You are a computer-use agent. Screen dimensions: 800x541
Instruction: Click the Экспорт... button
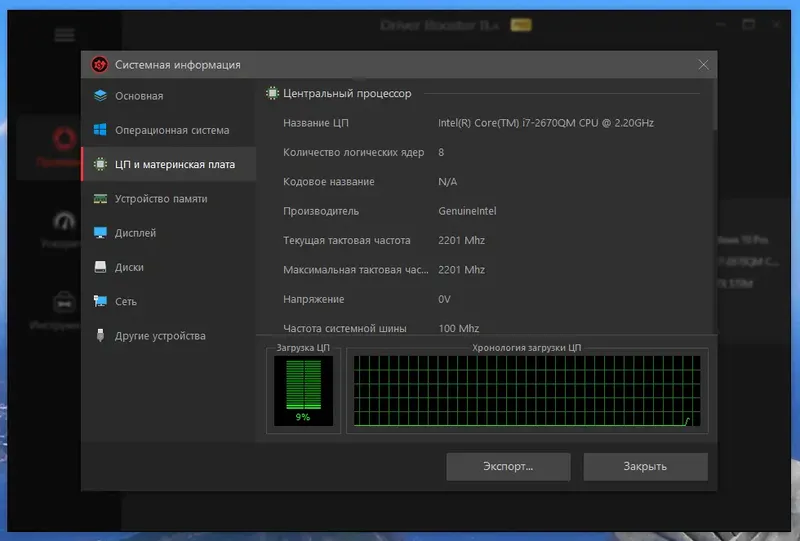pyautogui.click(x=508, y=466)
